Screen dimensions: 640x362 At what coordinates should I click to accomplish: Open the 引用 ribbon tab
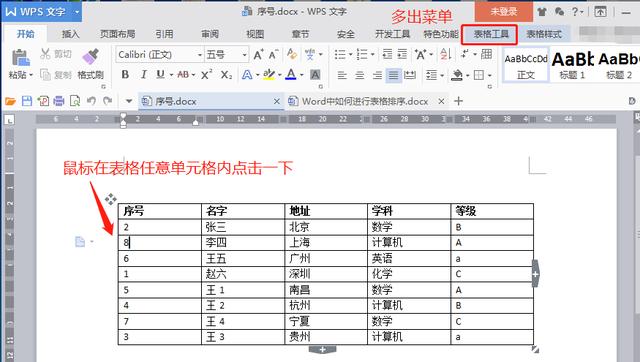point(164,34)
